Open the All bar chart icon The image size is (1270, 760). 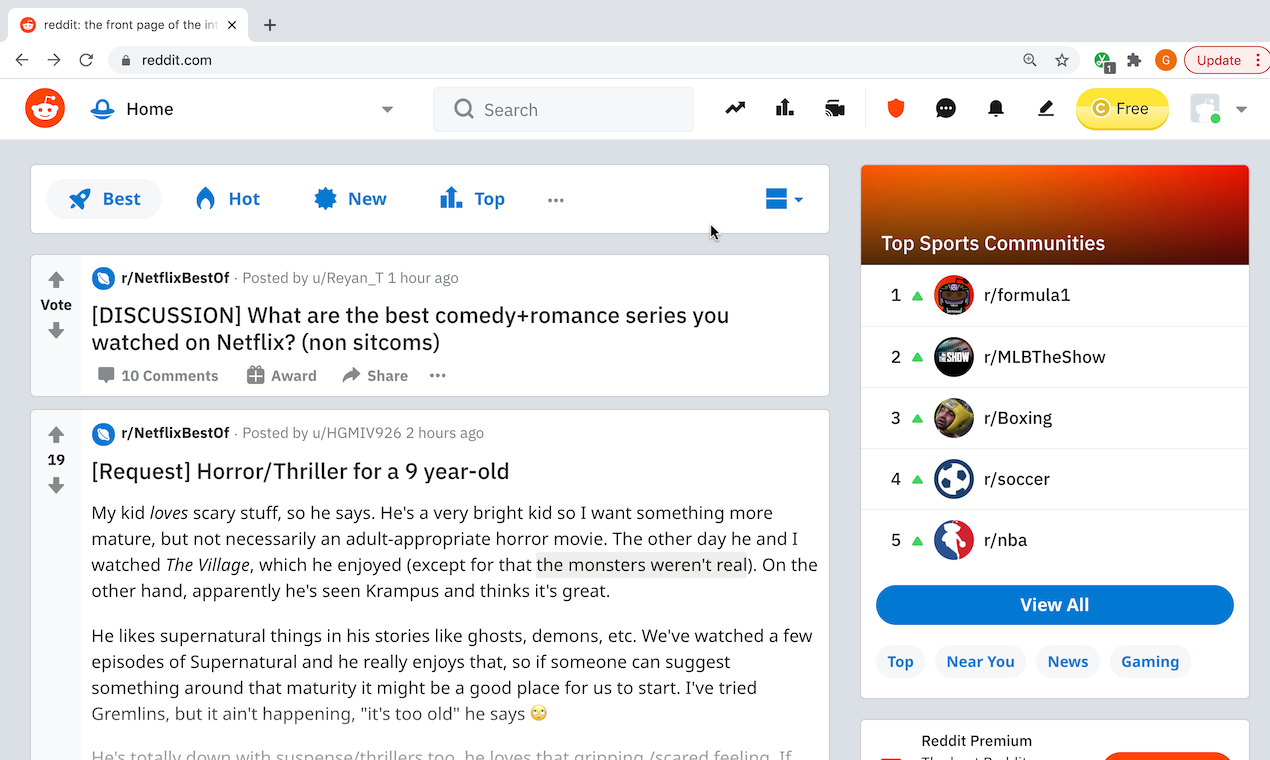(x=785, y=108)
